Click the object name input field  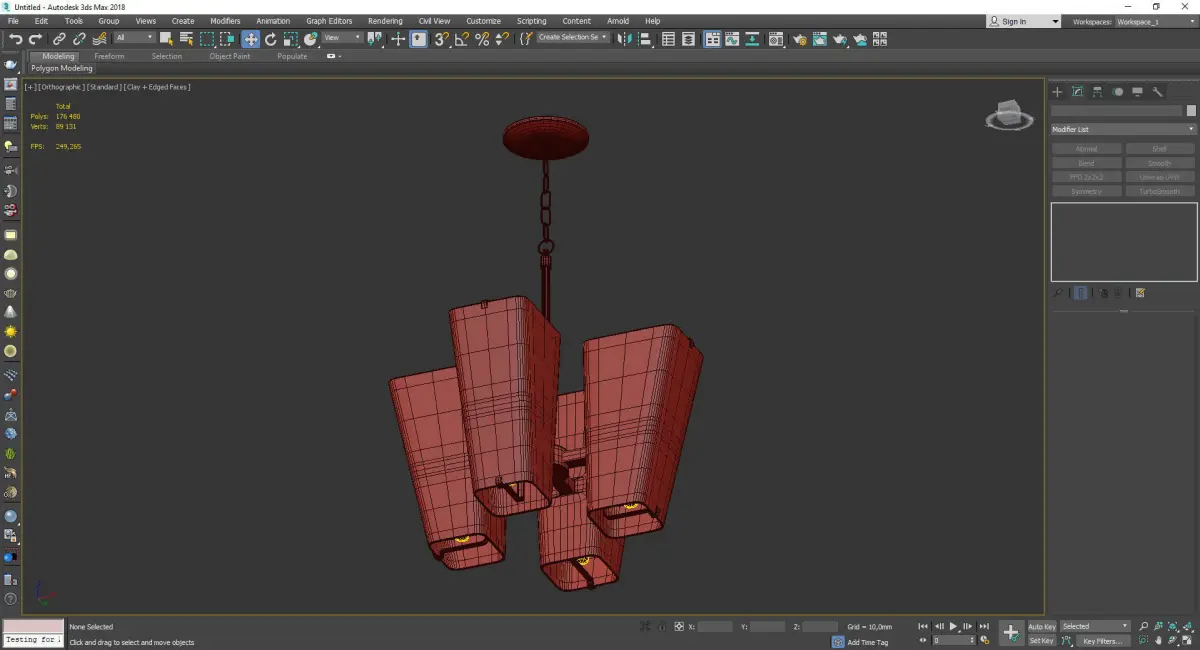tap(1116, 111)
